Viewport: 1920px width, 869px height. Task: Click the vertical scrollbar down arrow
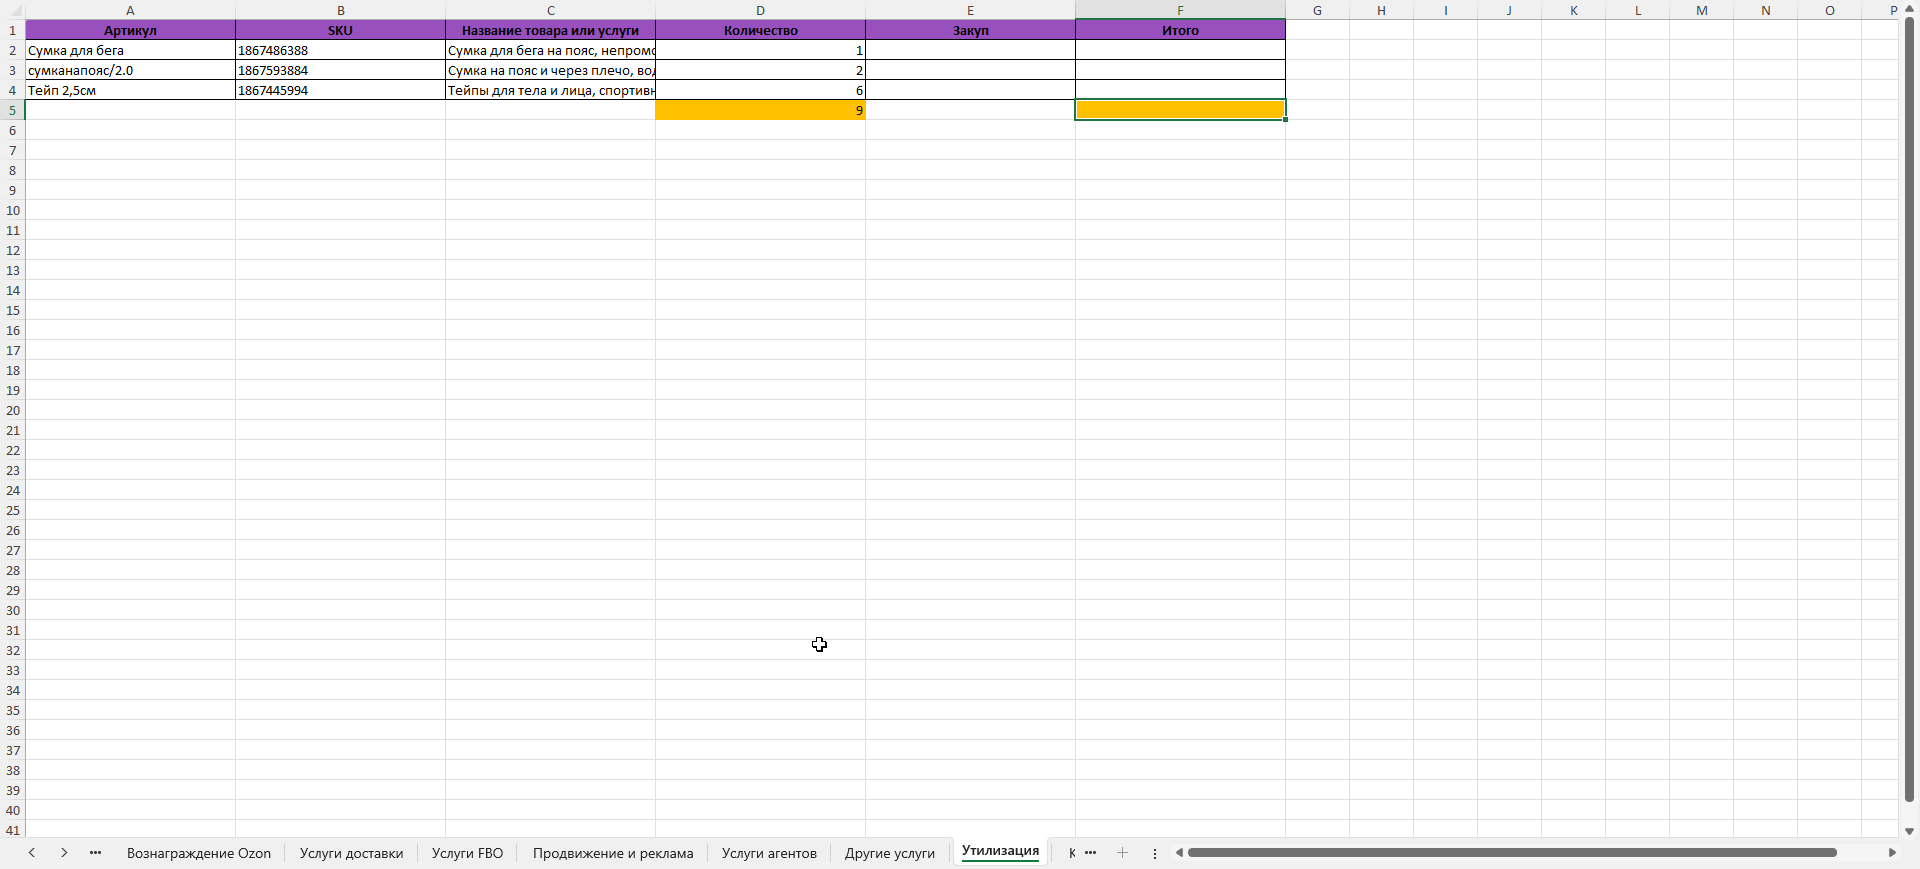pos(1909,831)
